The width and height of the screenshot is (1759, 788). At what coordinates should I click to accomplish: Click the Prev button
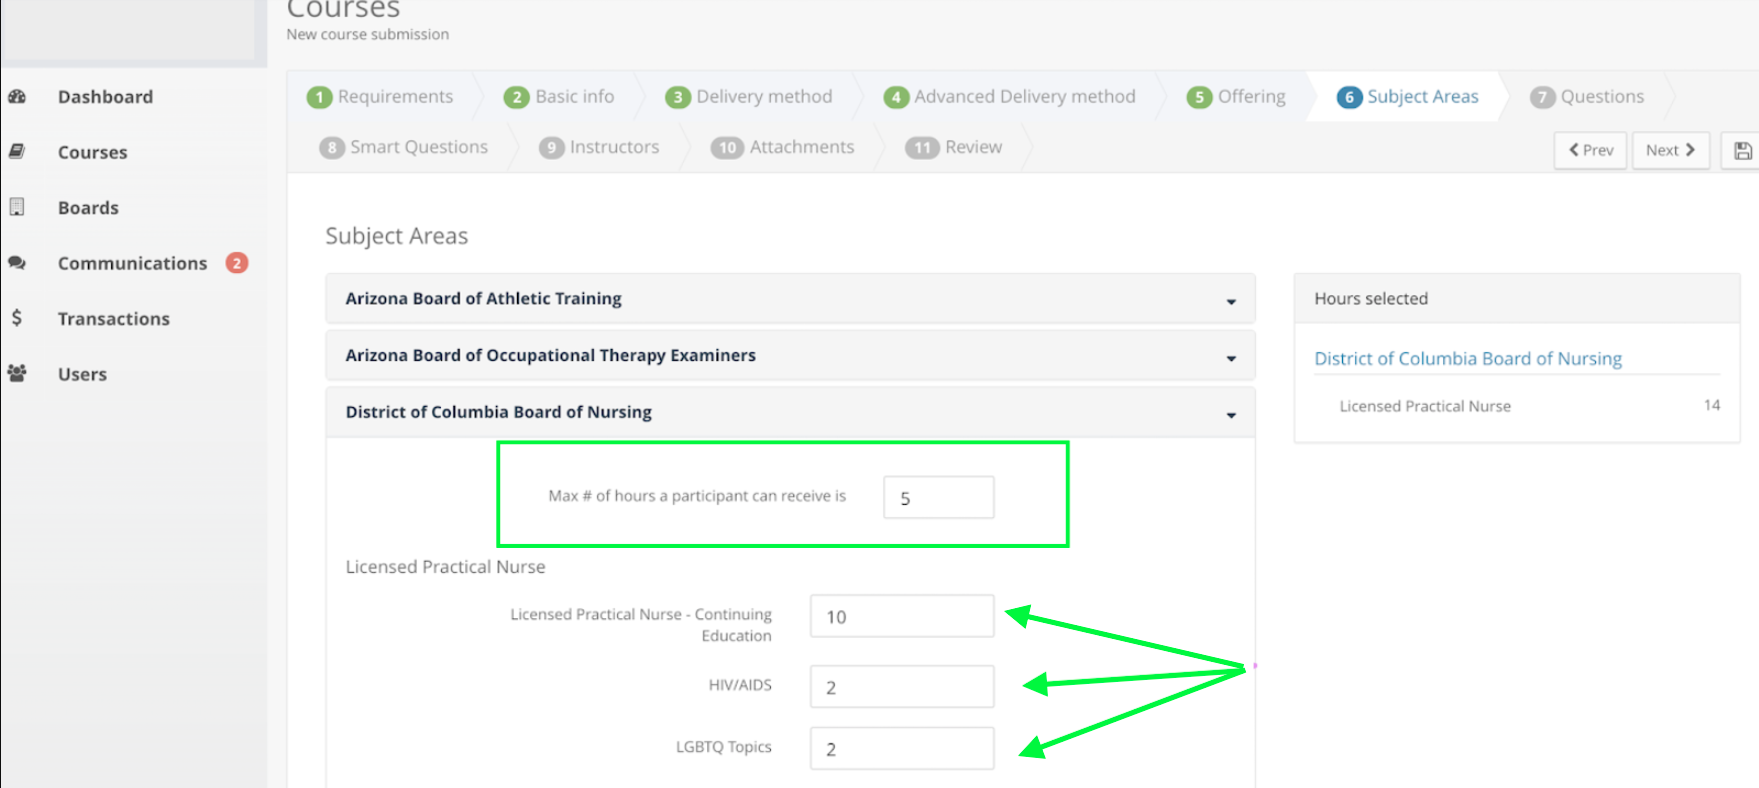click(1590, 150)
